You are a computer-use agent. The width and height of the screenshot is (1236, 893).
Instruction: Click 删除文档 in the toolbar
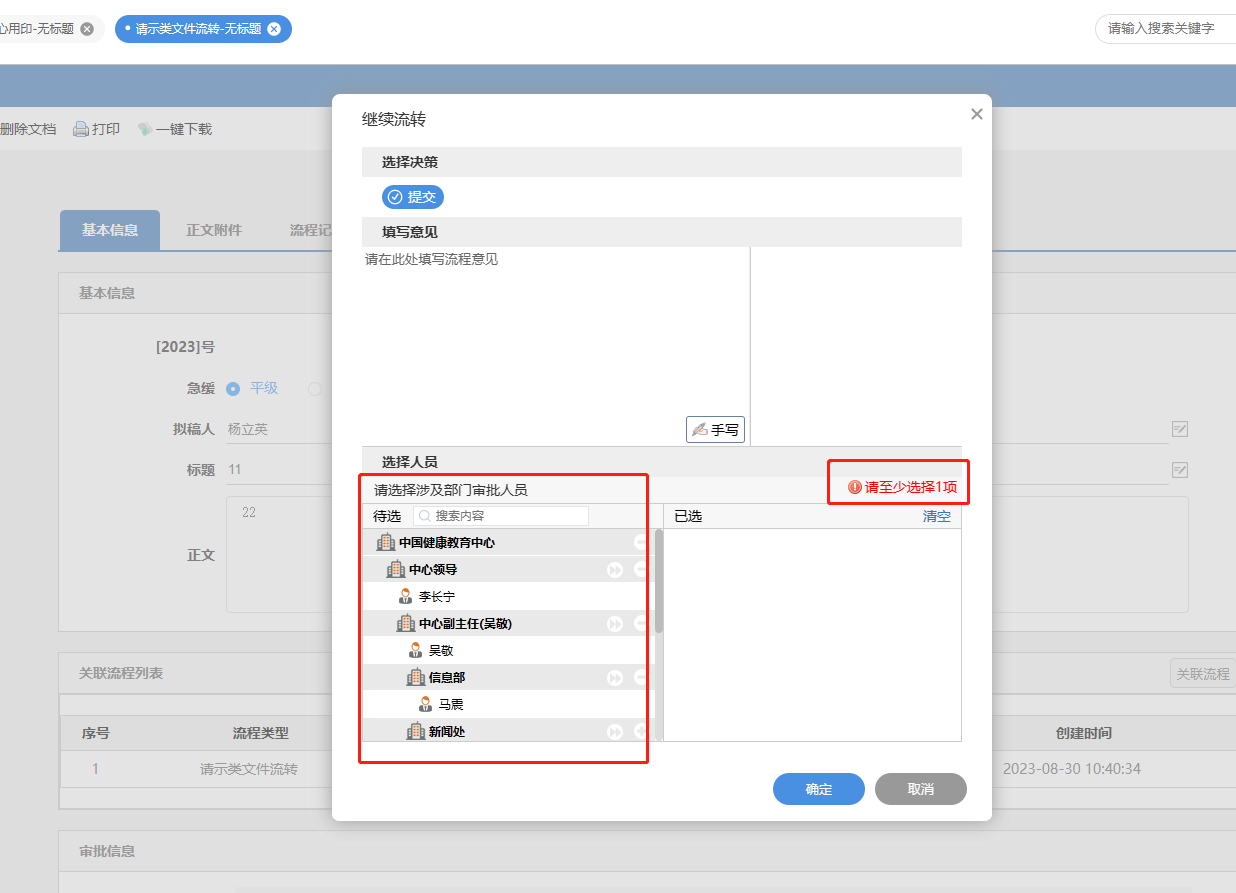28,129
